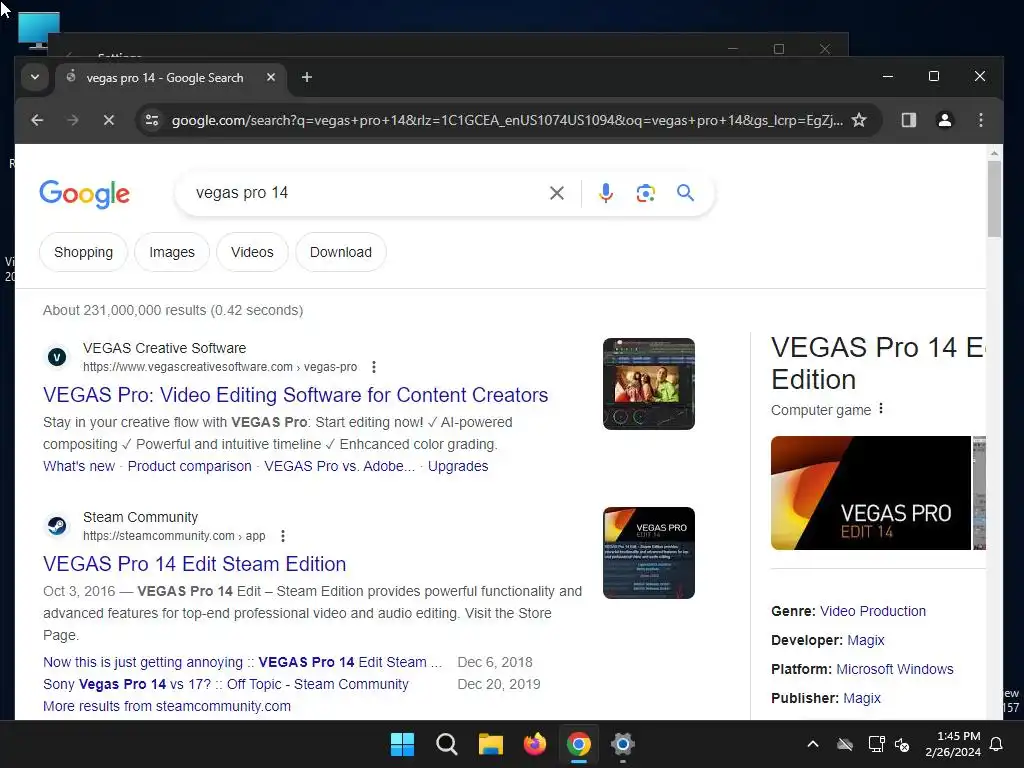Open the Microsoft Windows platform link
Viewport: 1024px width, 768px height.
(895, 669)
